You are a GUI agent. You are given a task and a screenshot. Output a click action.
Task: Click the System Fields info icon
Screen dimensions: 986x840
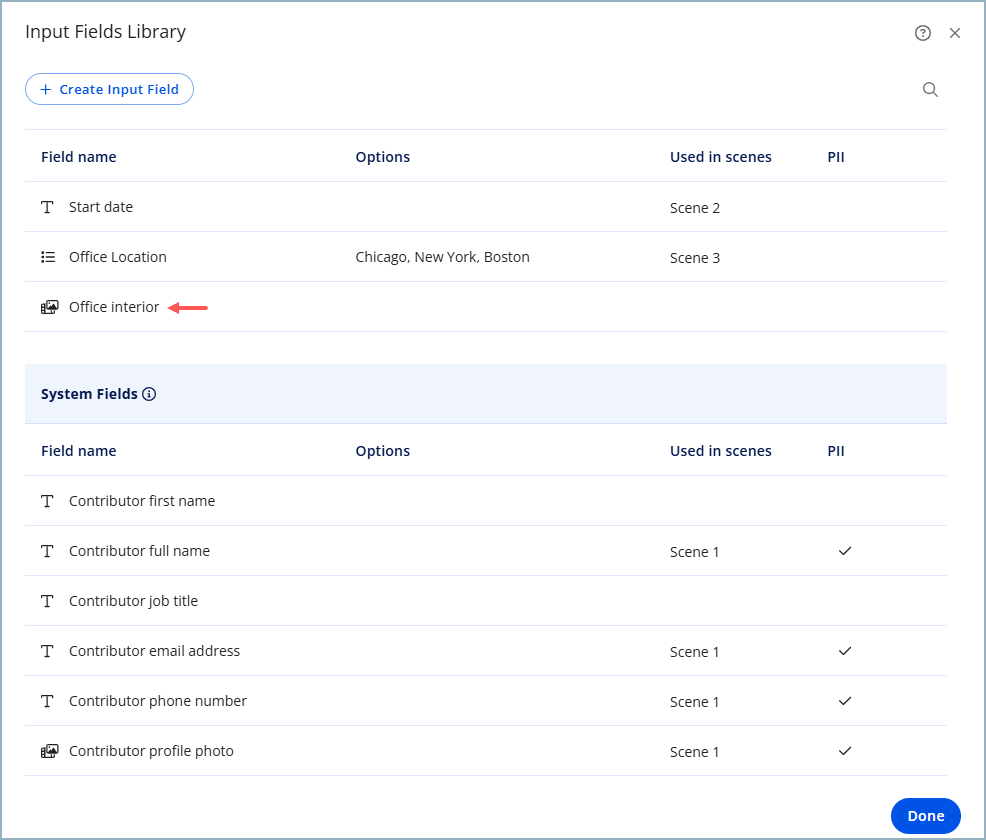[x=149, y=394]
